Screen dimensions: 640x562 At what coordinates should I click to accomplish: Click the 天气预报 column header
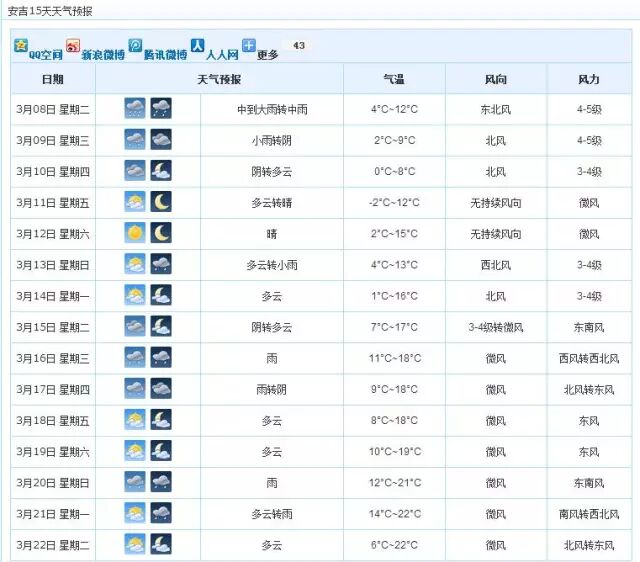click(x=219, y=79)
